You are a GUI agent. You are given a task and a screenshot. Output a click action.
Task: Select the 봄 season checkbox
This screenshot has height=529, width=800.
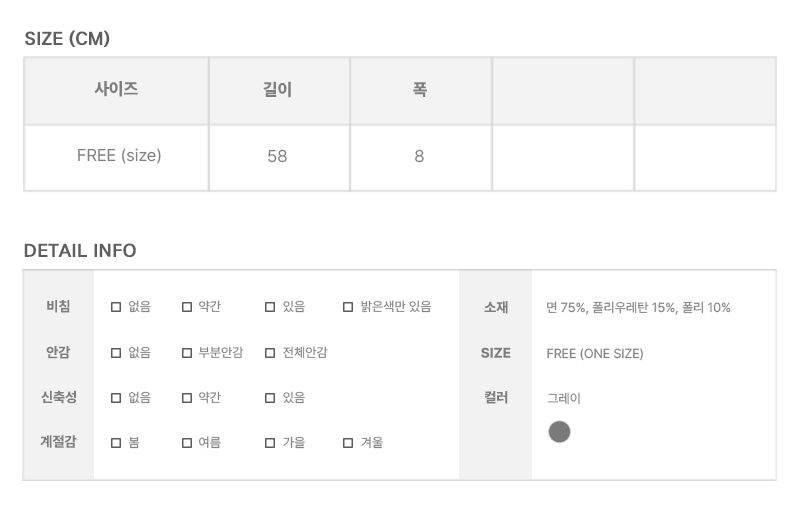click(116, 443)
